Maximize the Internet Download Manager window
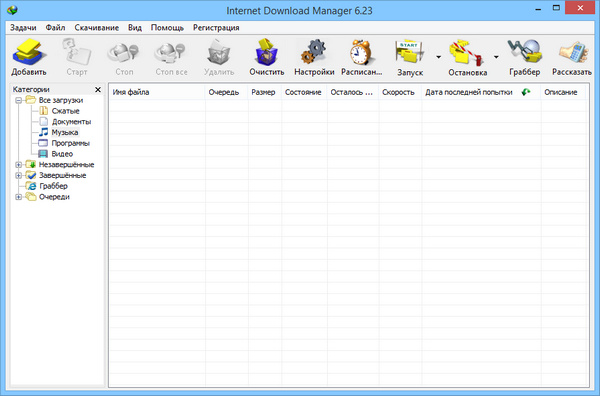Image resolution: width=600 pixels, height=396 pixels. pos(556,8)
